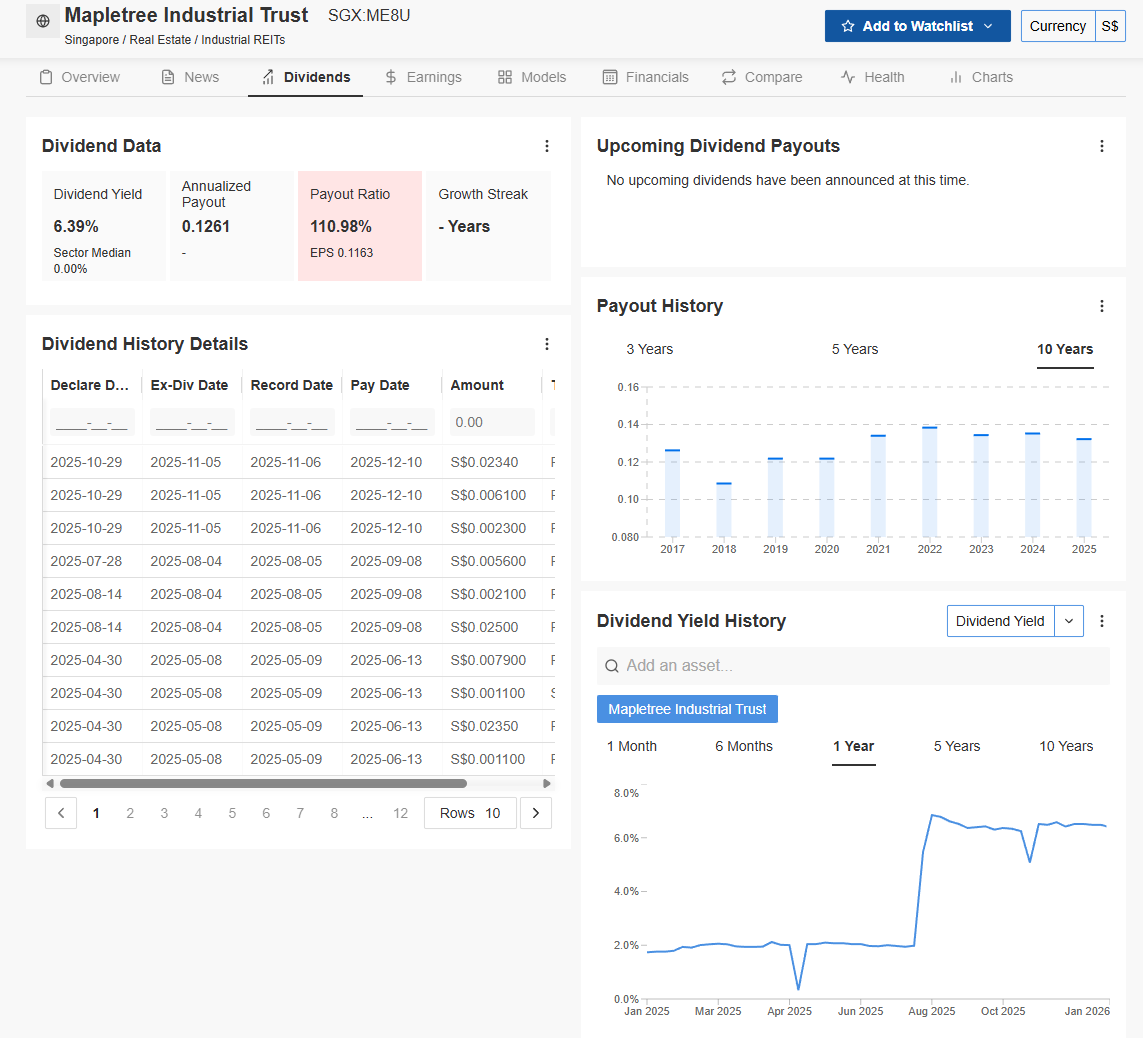This screenshot has width=1143, height=1038.
Task: Open the Rows per page selector
Action: pyautogui.click(x=470, y=813)
